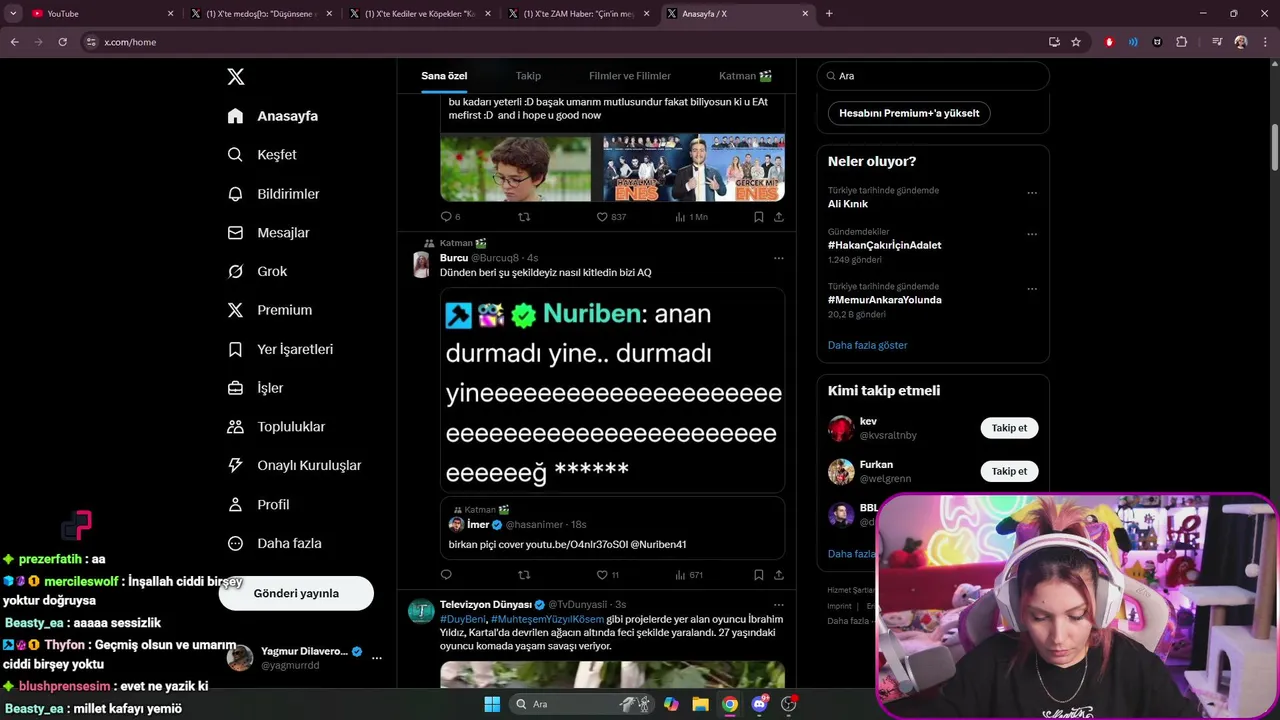Follow kev with Takip et
The image size is (1280, 720).
point(1009,428)
